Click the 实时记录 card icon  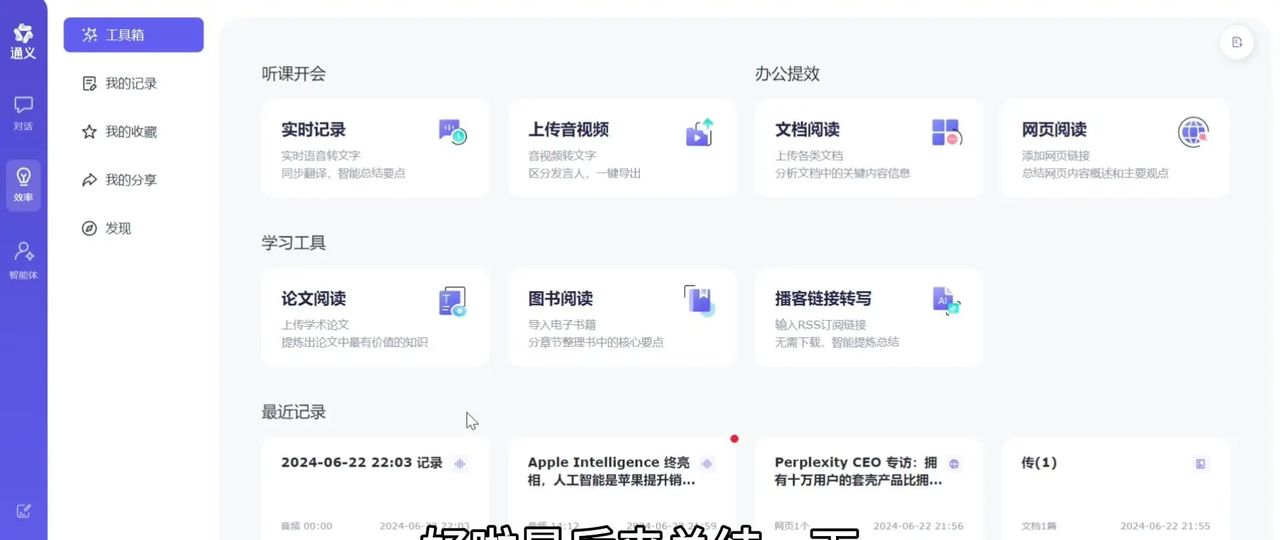click(x=452, y=131)
